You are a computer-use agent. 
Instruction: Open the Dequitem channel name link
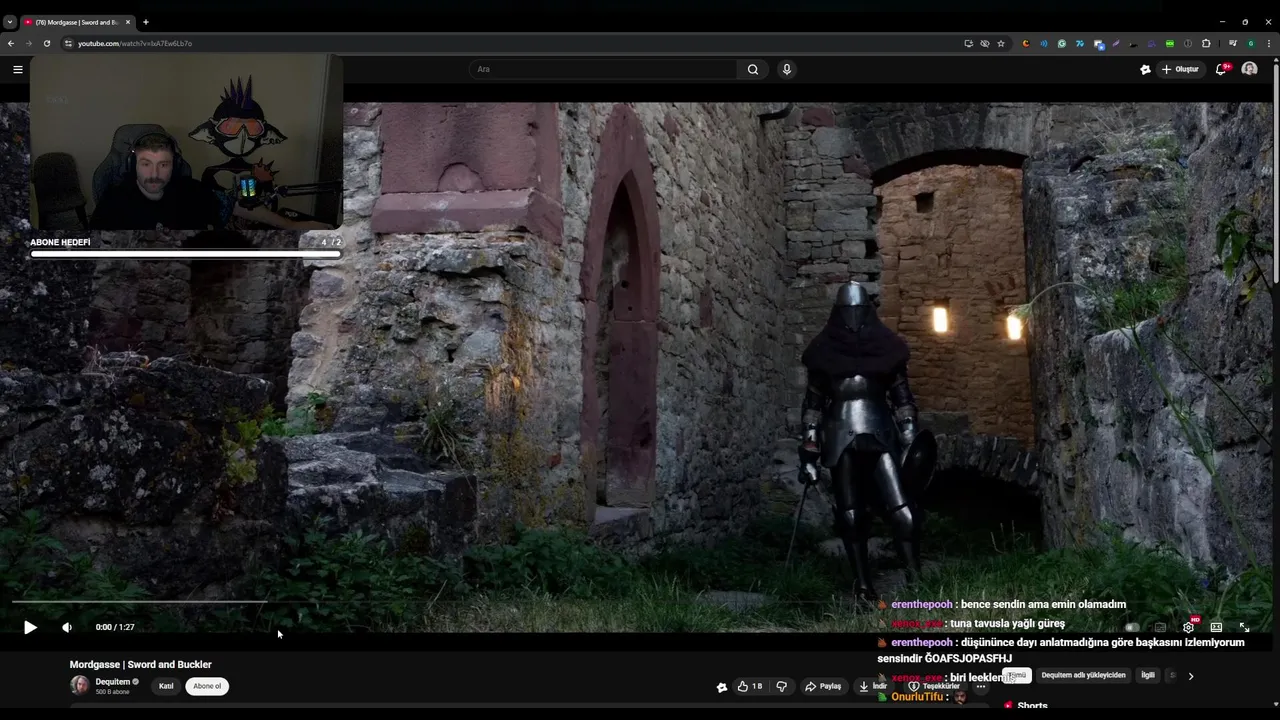(113, 681)
